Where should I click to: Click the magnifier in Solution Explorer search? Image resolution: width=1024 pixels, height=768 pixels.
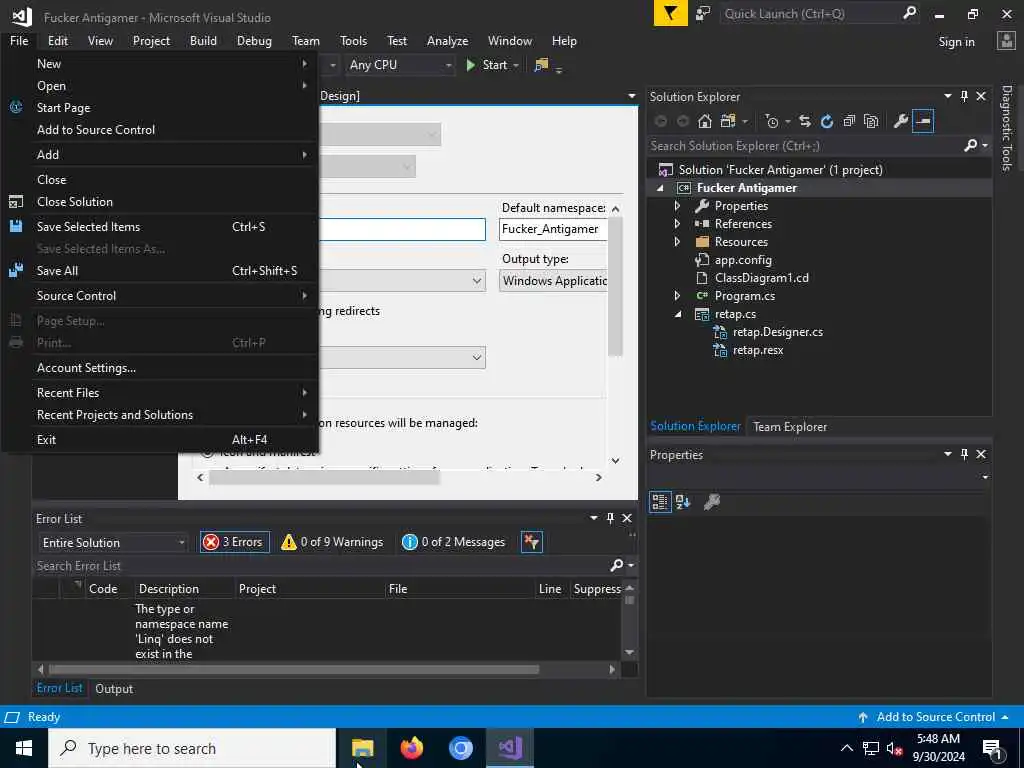click(x=970, y=146)
